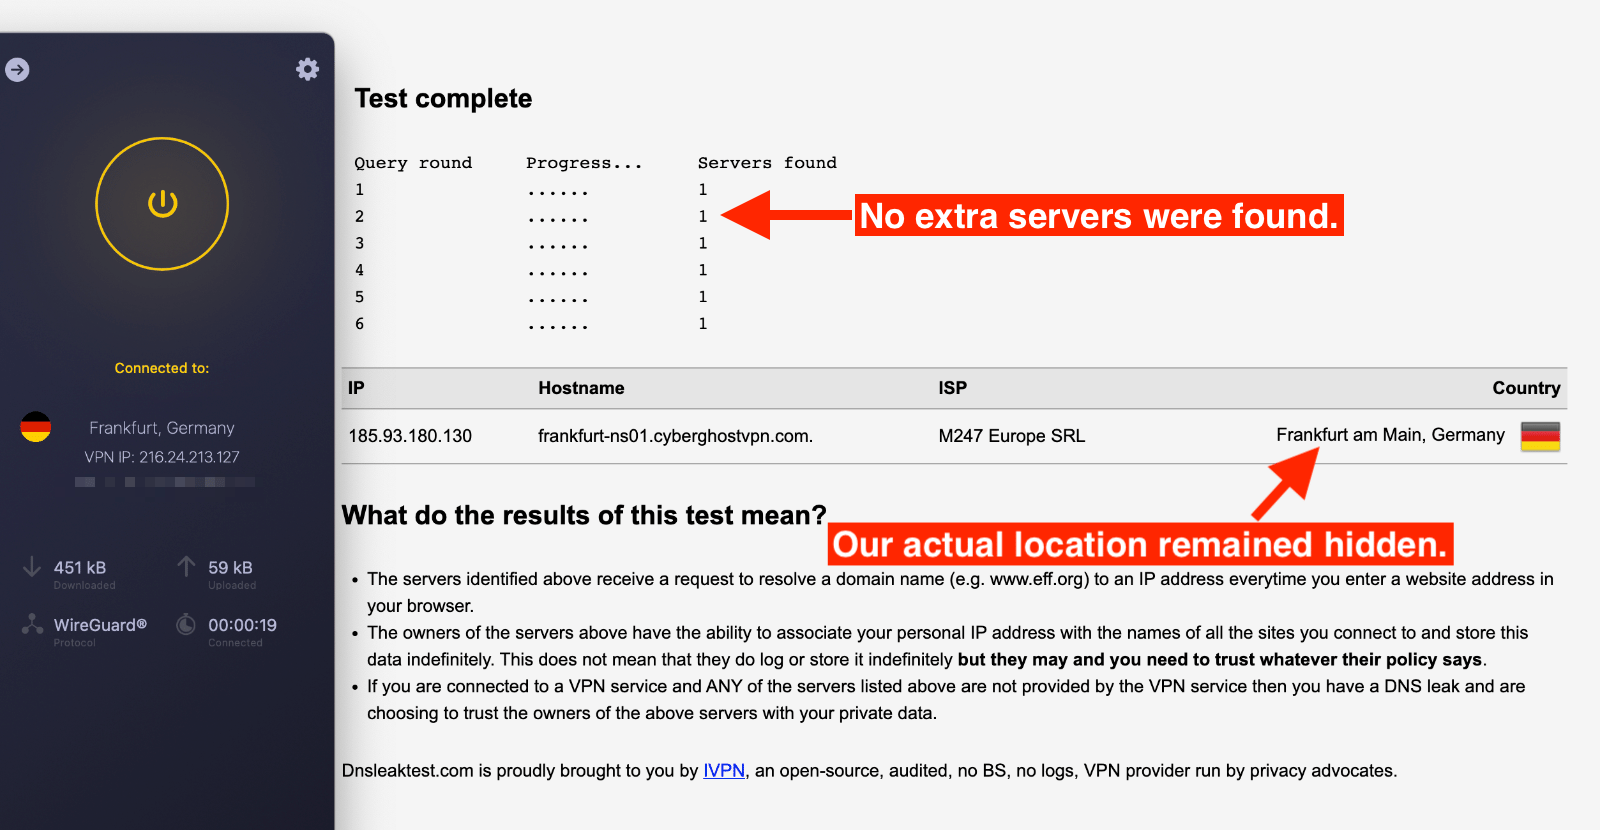The width and height of the screenshot is (1600, 830).
Task: Click hostname frankfurt-ns01.cyberghostvpn.com.
Action: (x=675, y=436)
